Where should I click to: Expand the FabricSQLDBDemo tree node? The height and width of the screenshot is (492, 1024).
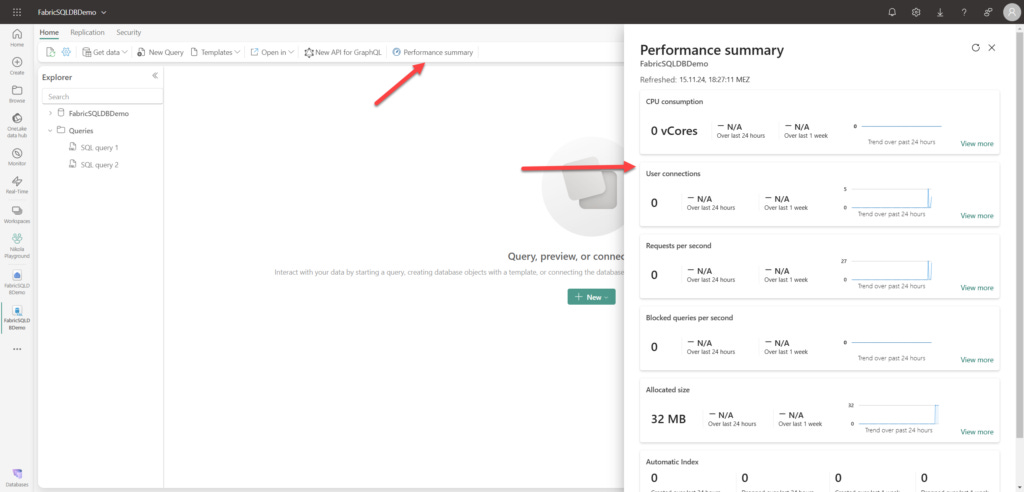coord(50,113)
